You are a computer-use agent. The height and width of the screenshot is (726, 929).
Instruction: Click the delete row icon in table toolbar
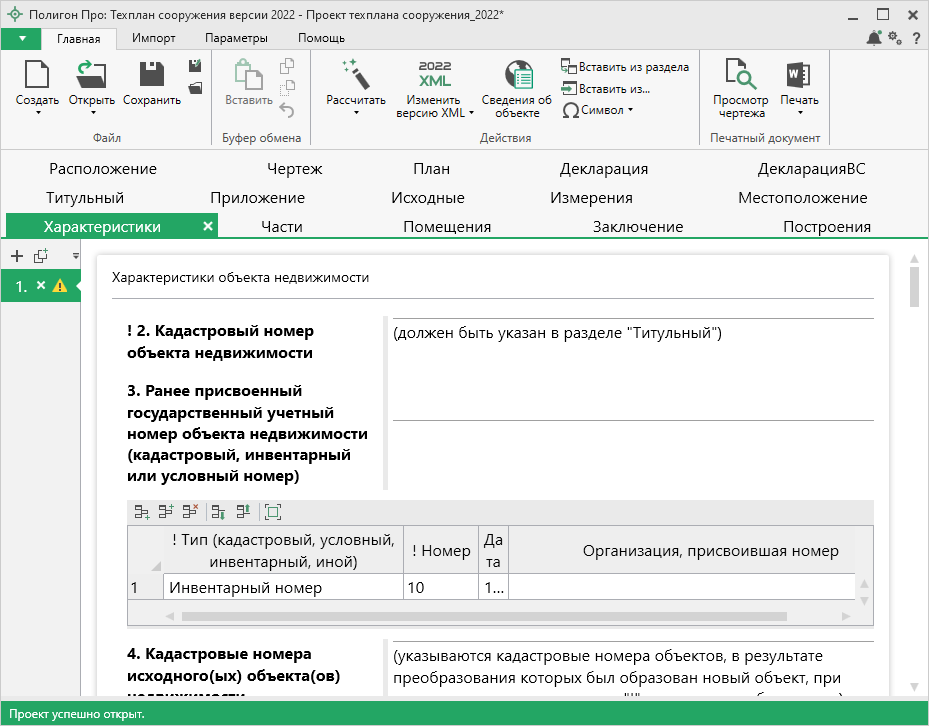coord(190,512)
